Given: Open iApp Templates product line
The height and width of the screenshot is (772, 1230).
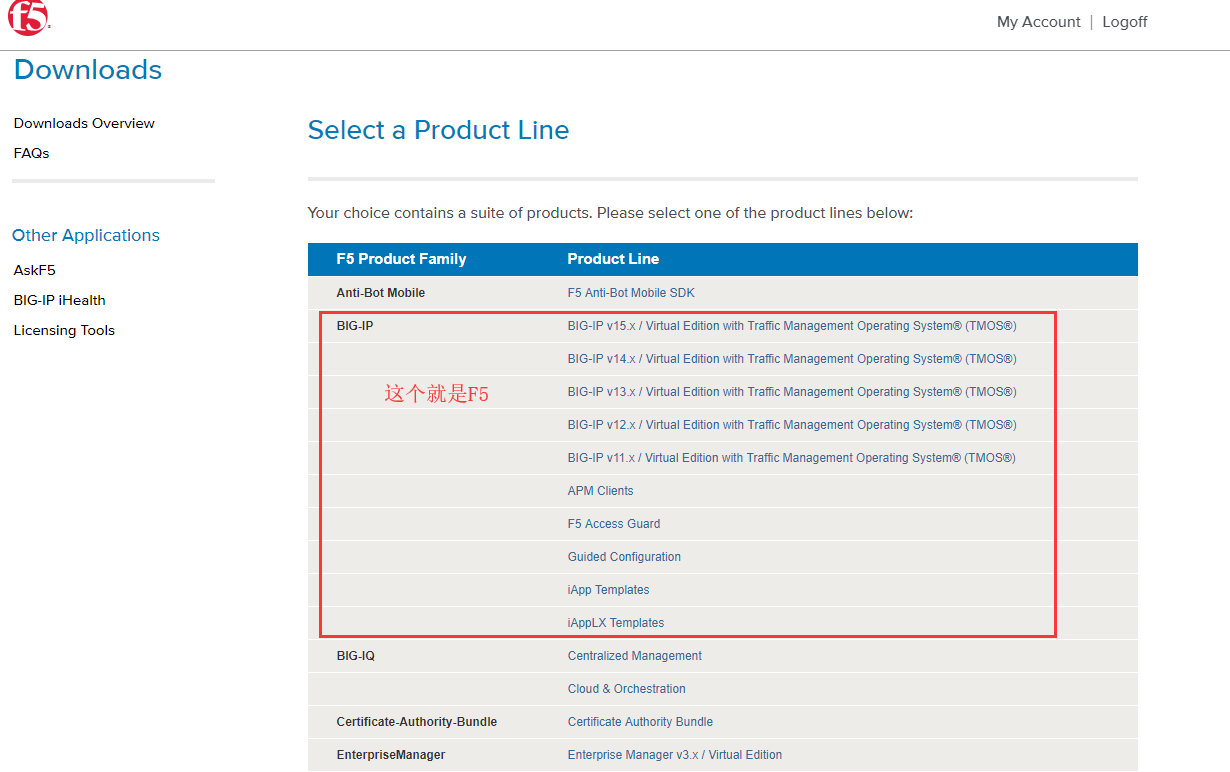Looking at the screenshot, I should (x=608, y=590).
